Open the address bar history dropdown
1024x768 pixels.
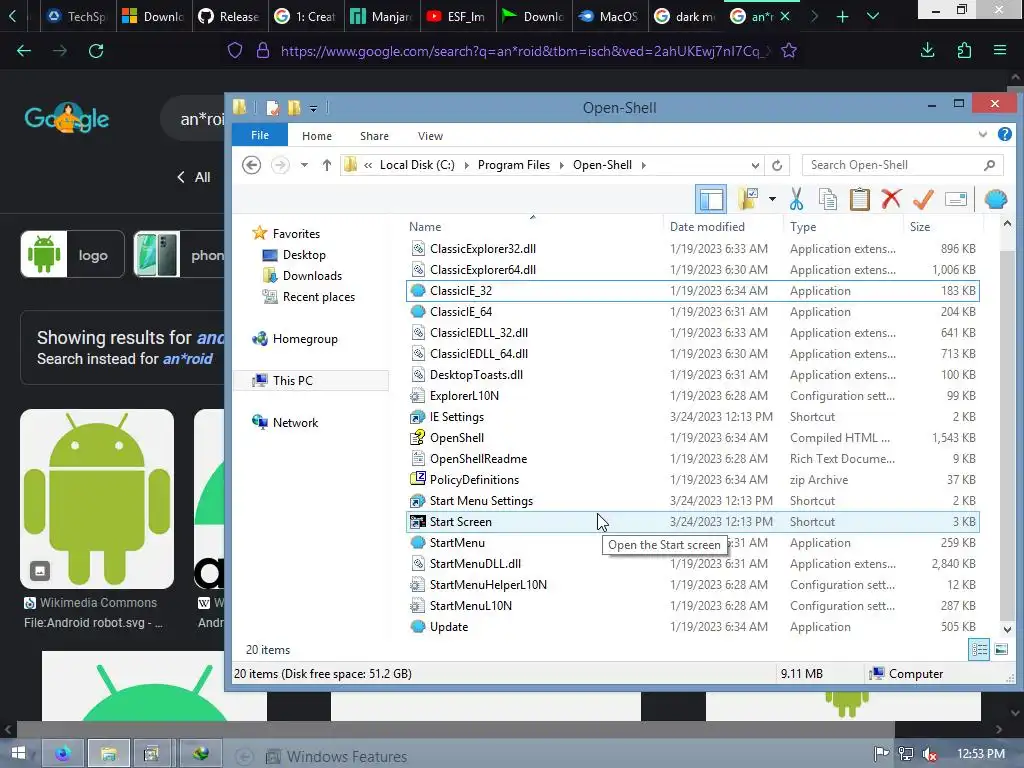coord(755,165)
